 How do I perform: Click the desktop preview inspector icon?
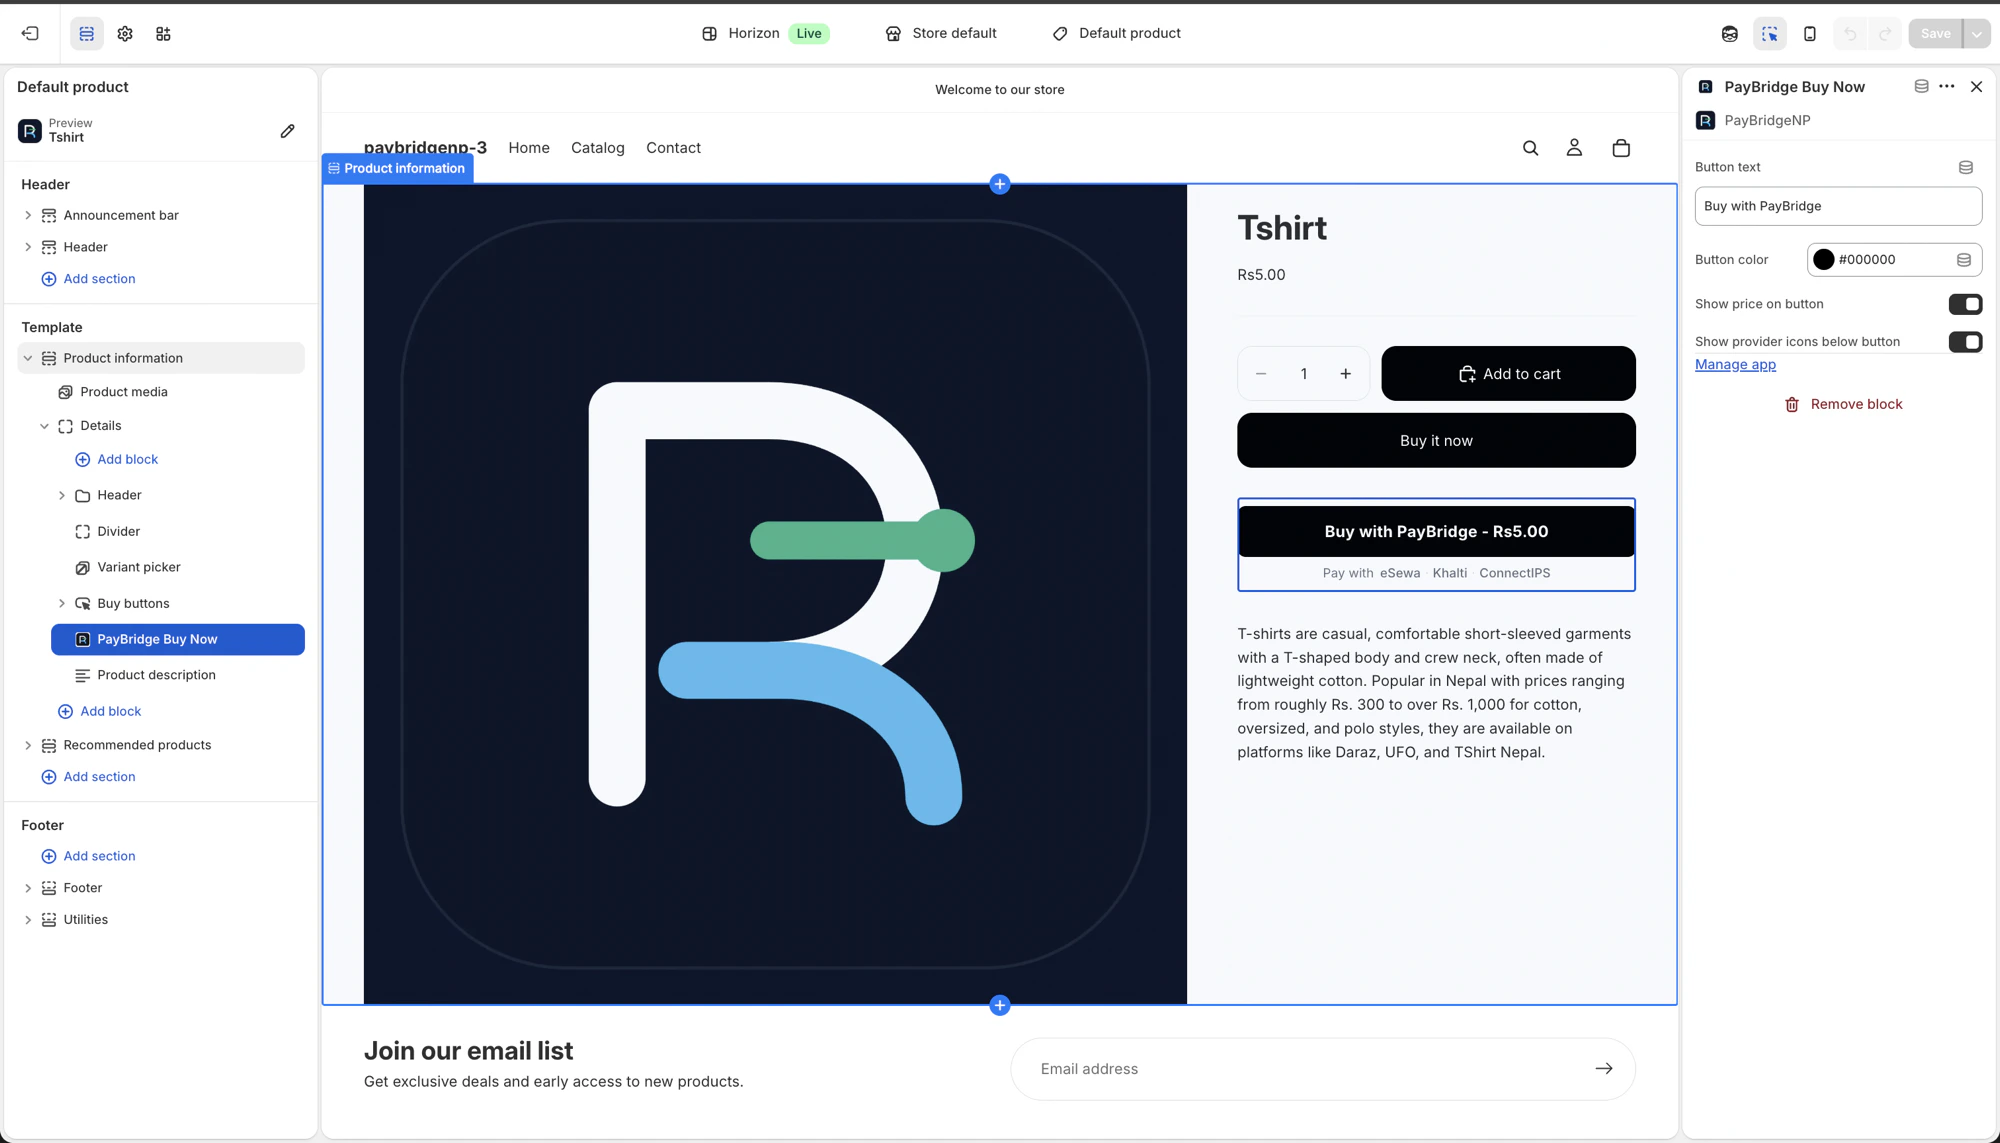[1730, 34]
